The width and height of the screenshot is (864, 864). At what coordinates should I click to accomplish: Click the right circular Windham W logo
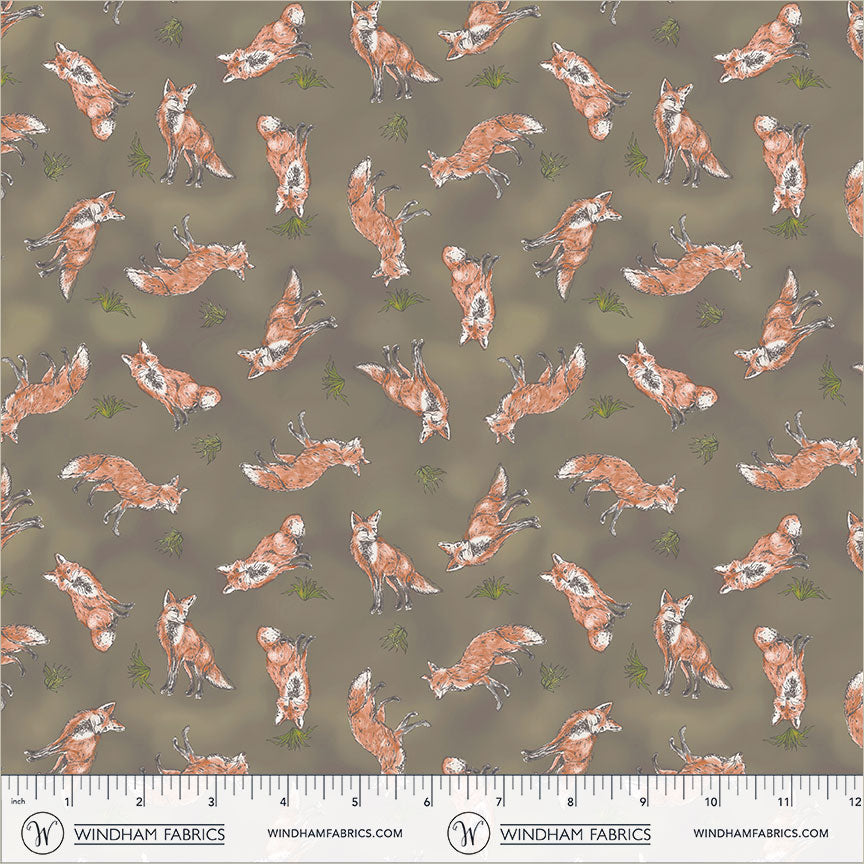click(468, 832)
